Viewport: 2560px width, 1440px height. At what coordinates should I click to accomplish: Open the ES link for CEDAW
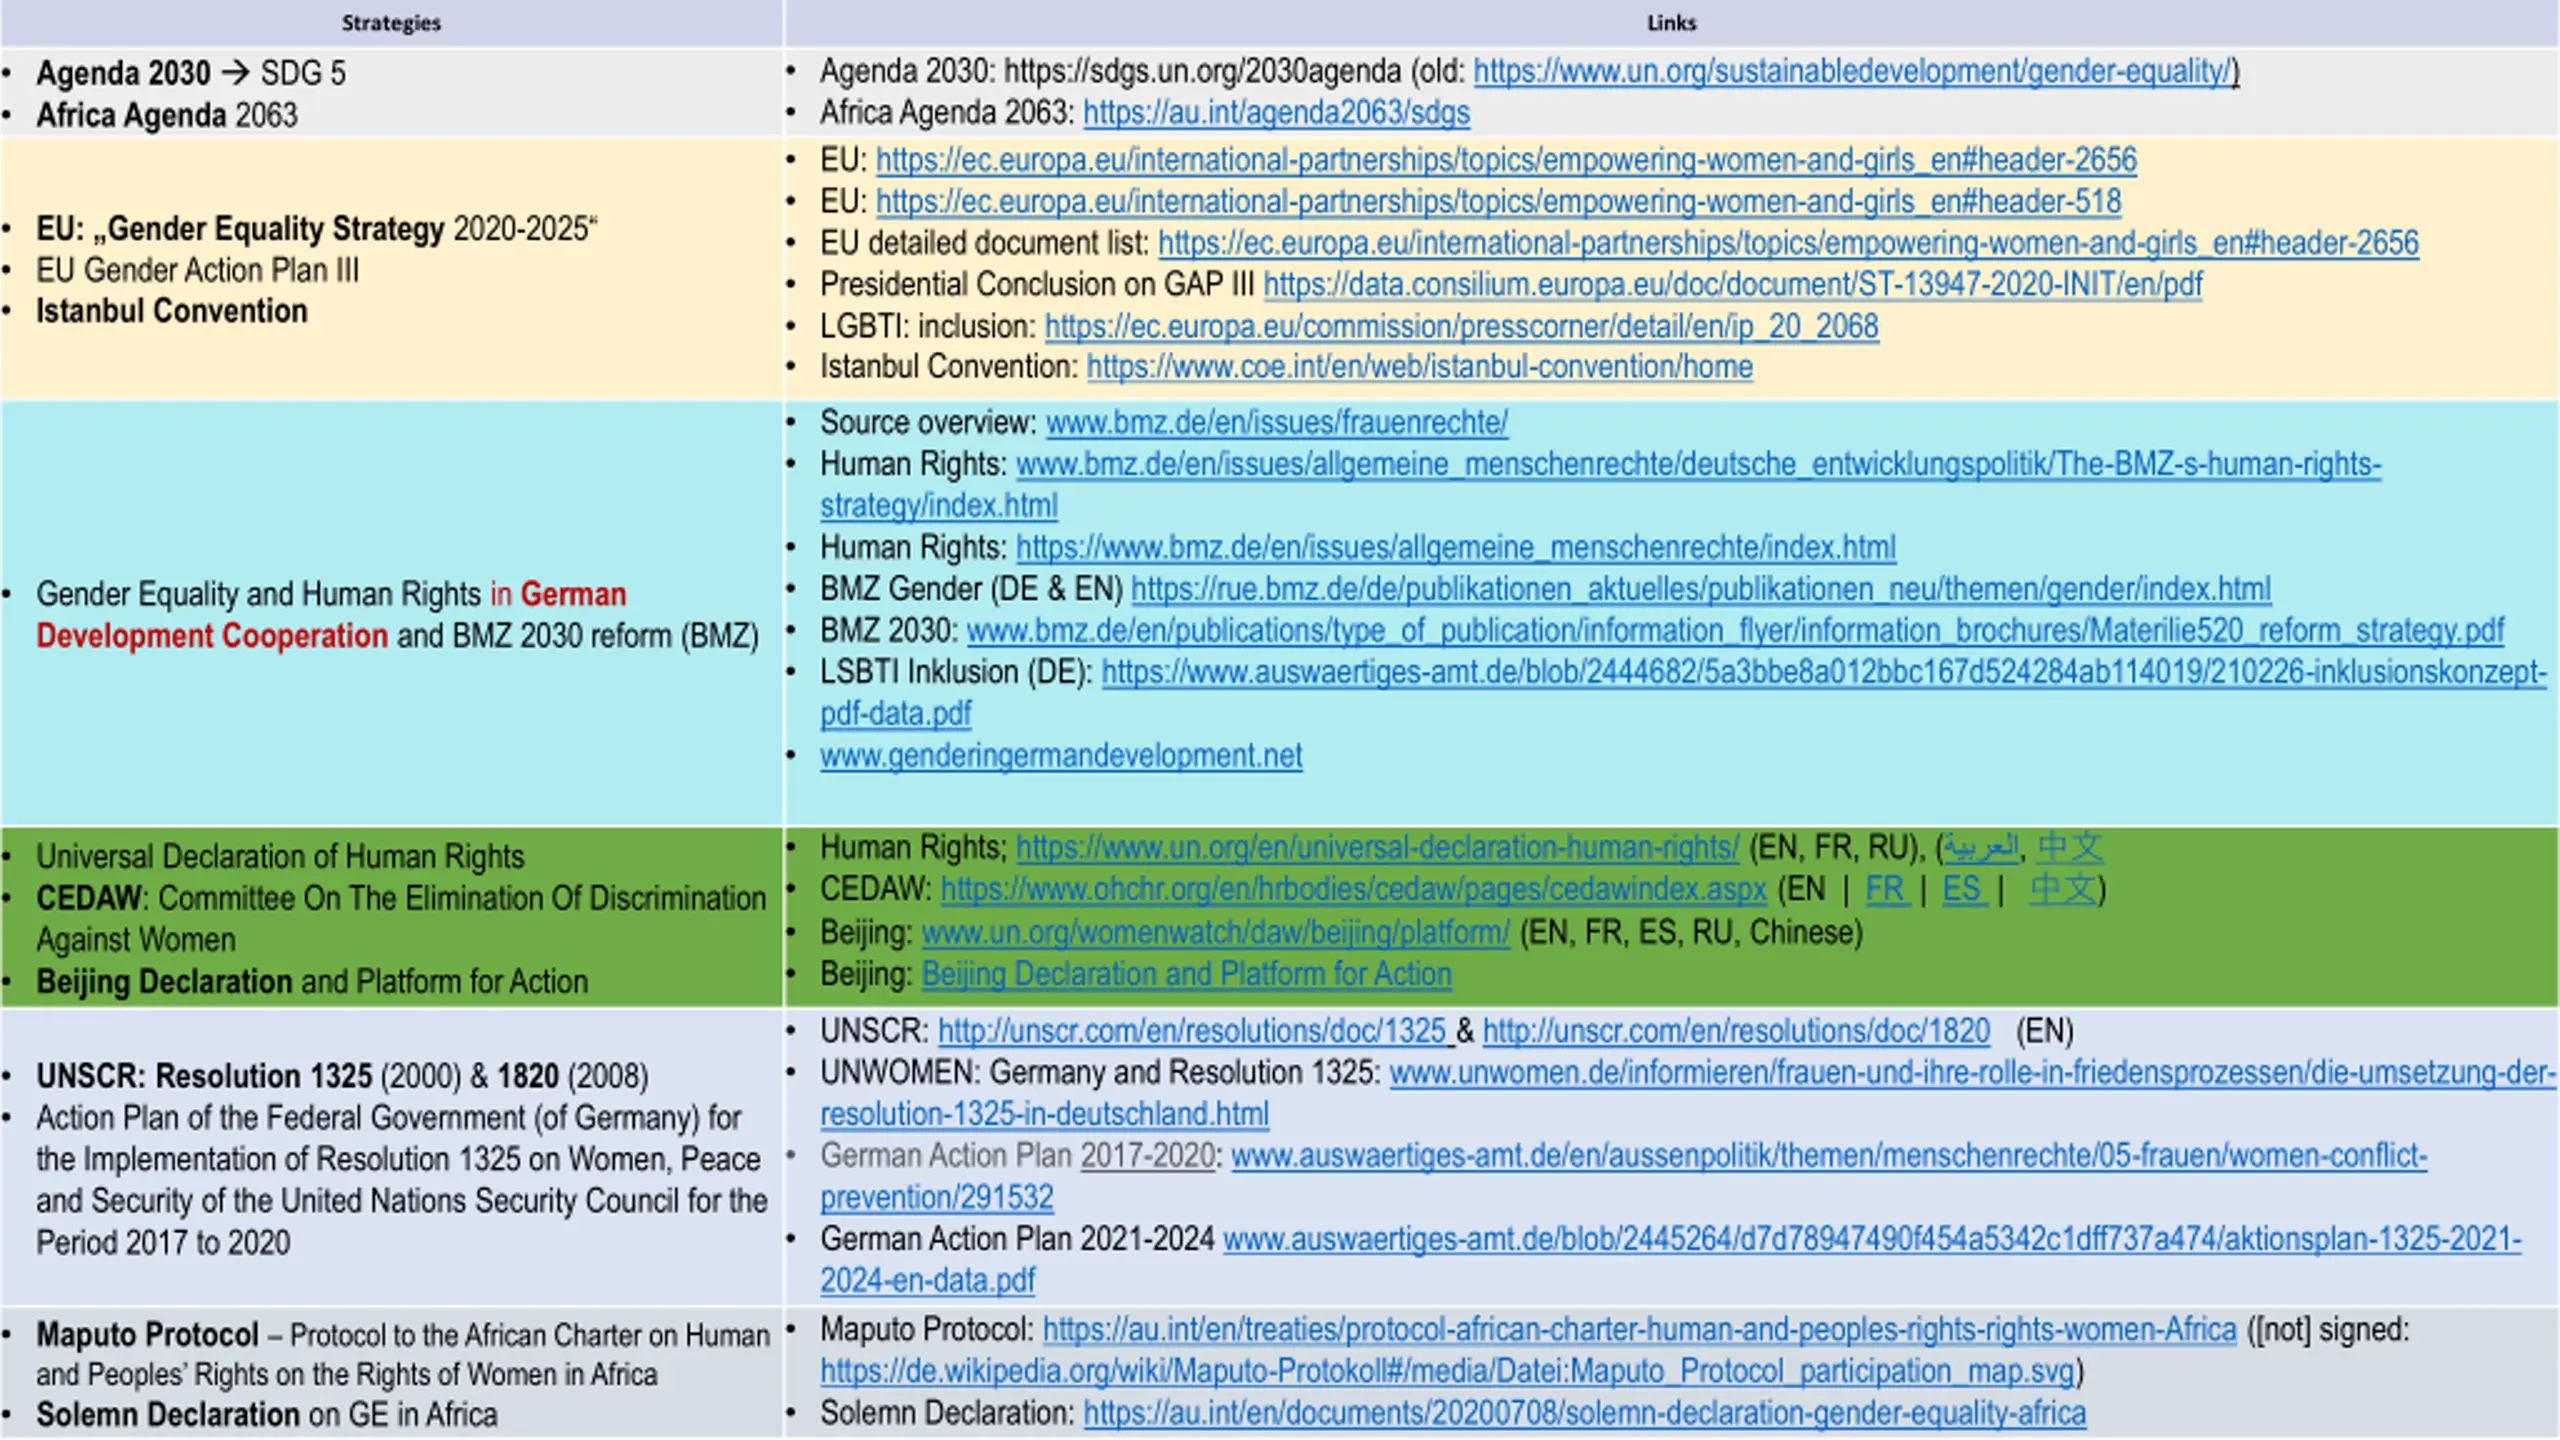1964,890
